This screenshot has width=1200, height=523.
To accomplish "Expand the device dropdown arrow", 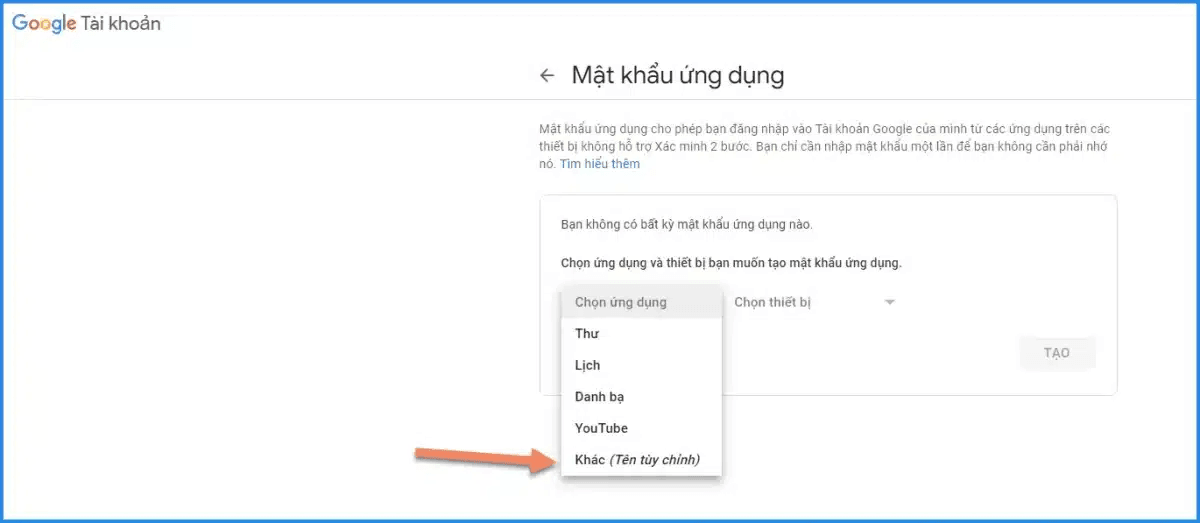I will [x=889, y=302].
